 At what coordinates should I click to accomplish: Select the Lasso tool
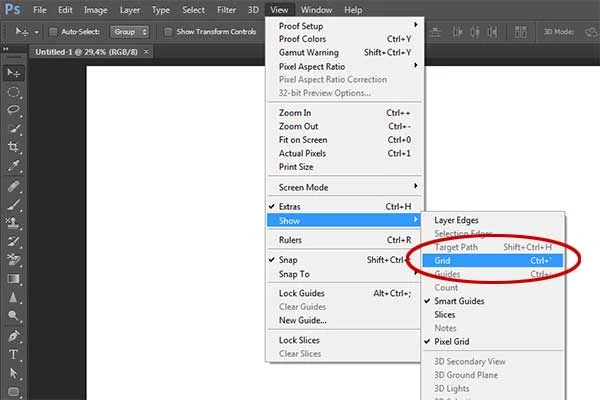pos(14,110)
